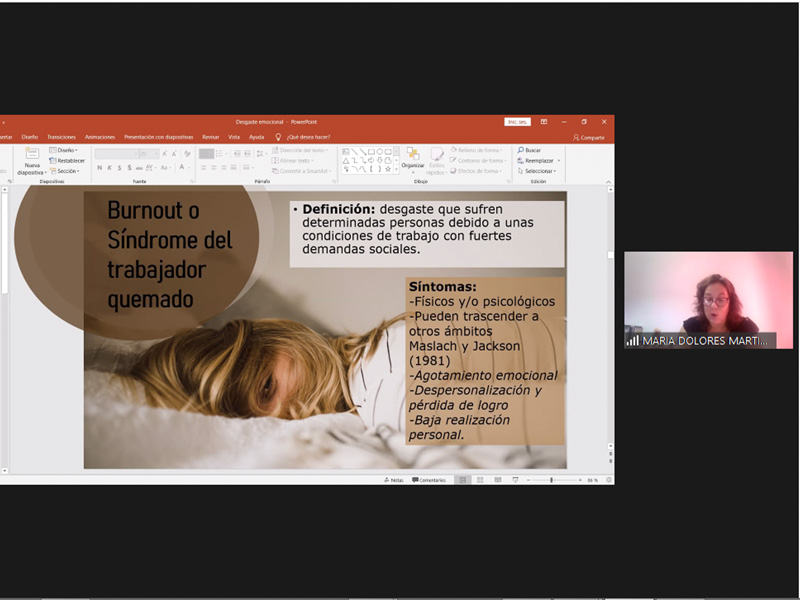Select the triangle shape in gallery
The image size is (800, 600).
coord(346,160)
